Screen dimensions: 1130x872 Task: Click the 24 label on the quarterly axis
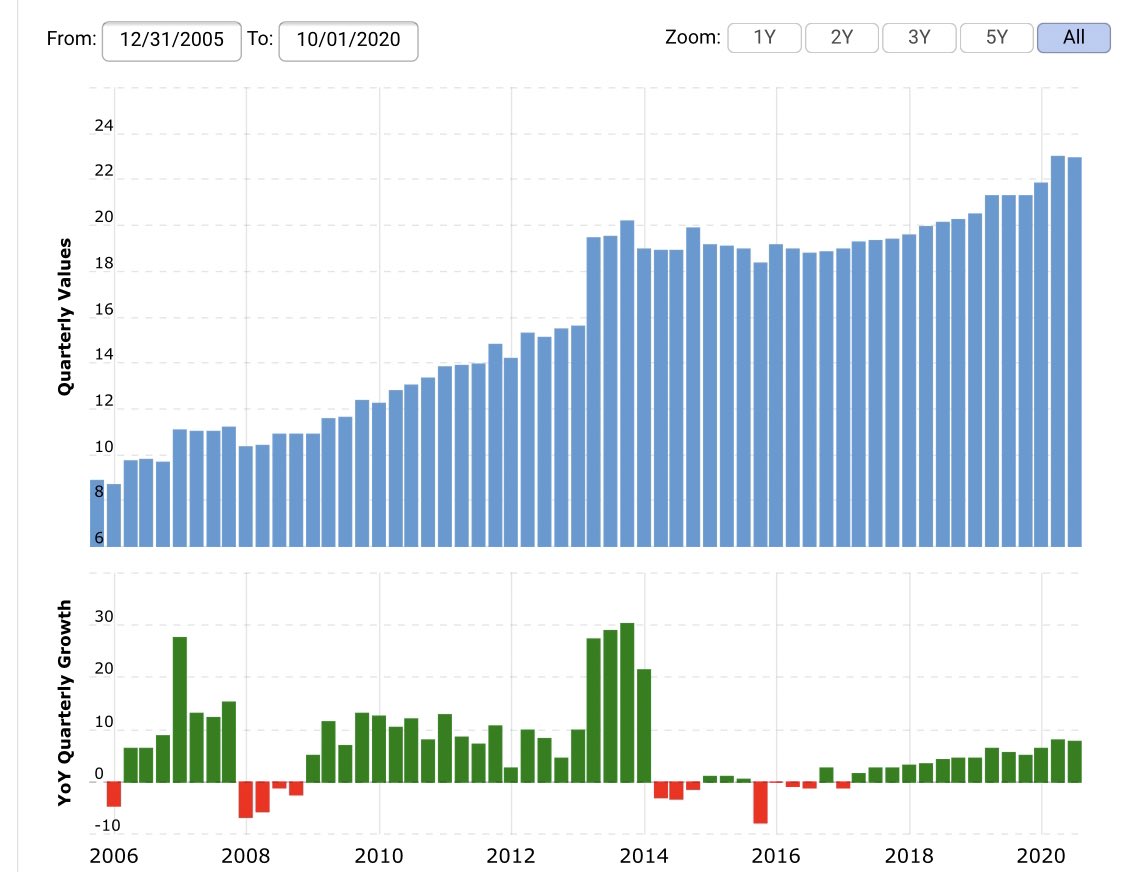[104, 125]
